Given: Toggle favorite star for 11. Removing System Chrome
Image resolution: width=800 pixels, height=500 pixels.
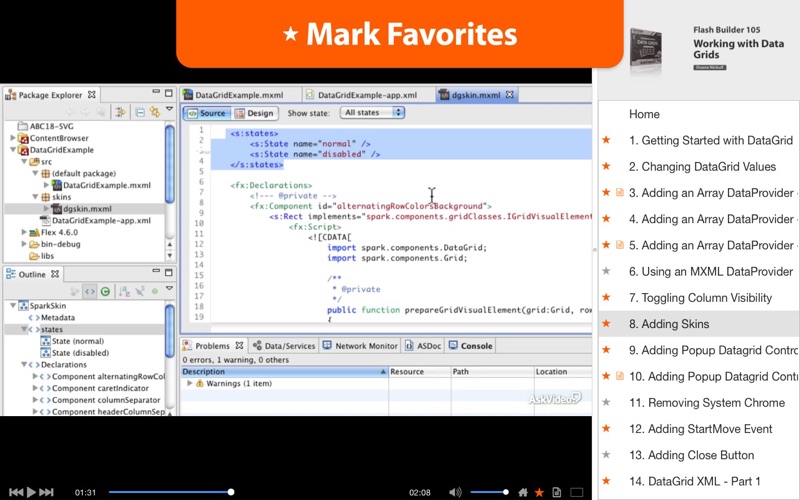Looking at the screenshot, I should pyautogui.click(x=606, y=402).
